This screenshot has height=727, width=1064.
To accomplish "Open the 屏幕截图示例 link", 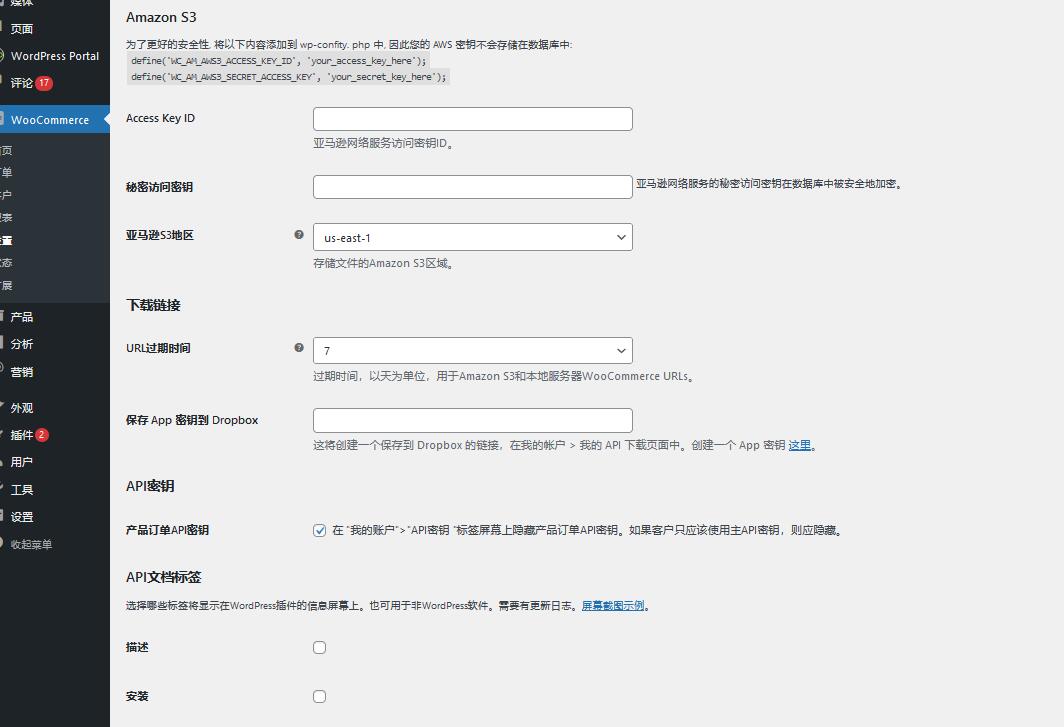I will click(613, 605).
